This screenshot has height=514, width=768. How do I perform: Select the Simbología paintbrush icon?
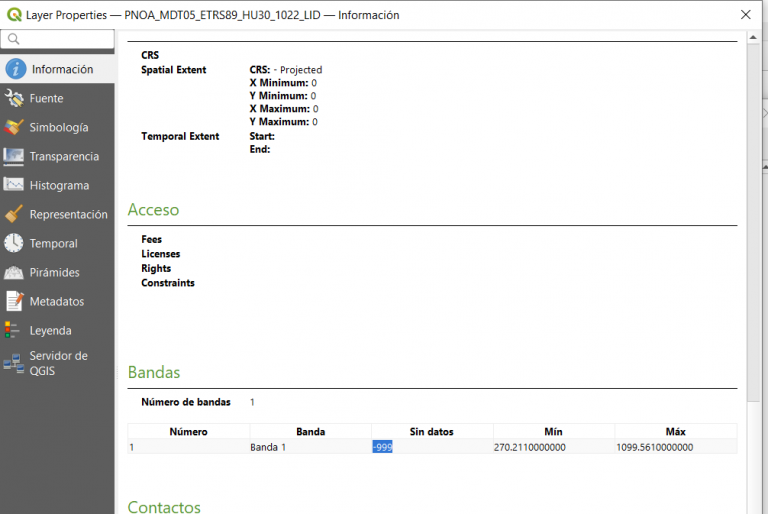(14, 127)
